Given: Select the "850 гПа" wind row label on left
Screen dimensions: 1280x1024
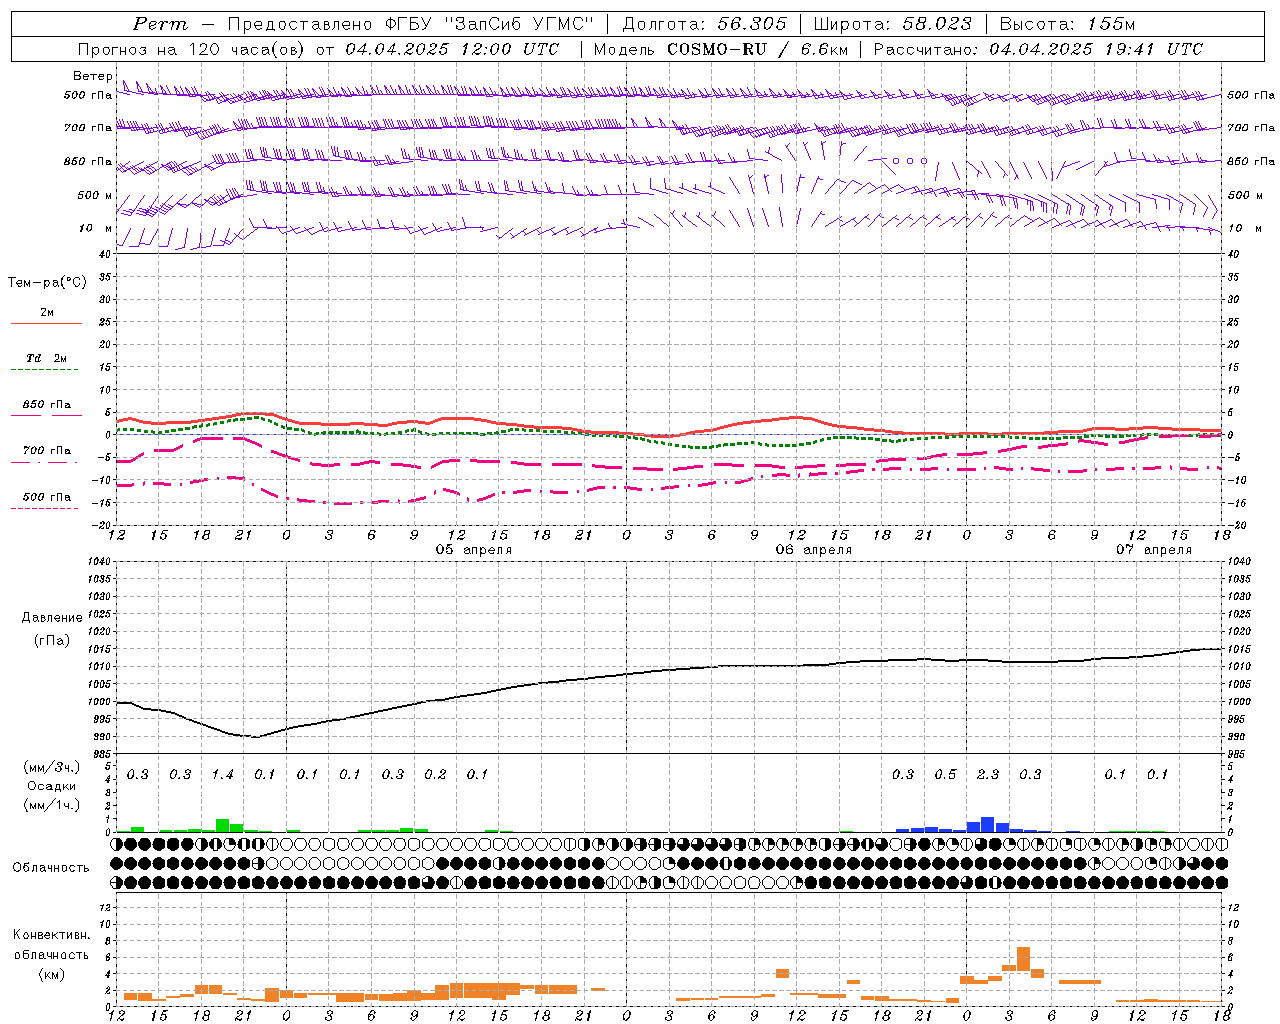Looking at the screenshot, I should tap(88, 161).
